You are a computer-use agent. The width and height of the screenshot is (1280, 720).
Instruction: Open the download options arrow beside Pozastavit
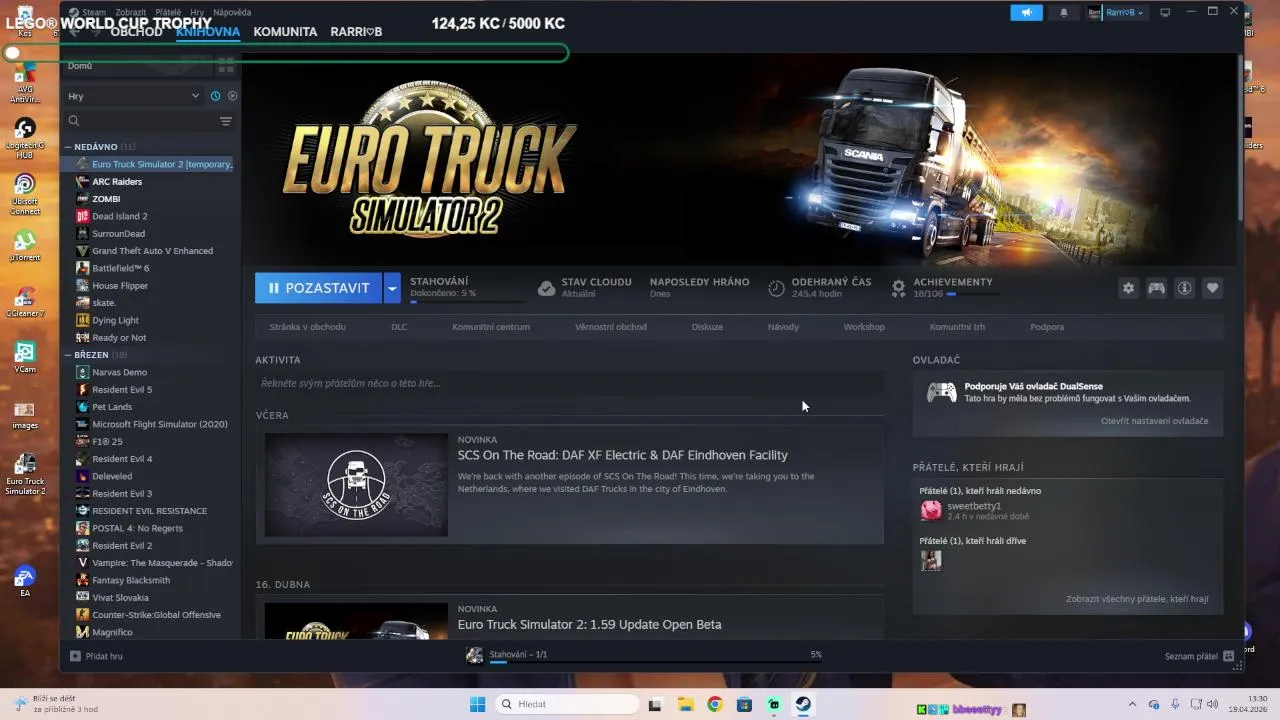click(392, 288)
